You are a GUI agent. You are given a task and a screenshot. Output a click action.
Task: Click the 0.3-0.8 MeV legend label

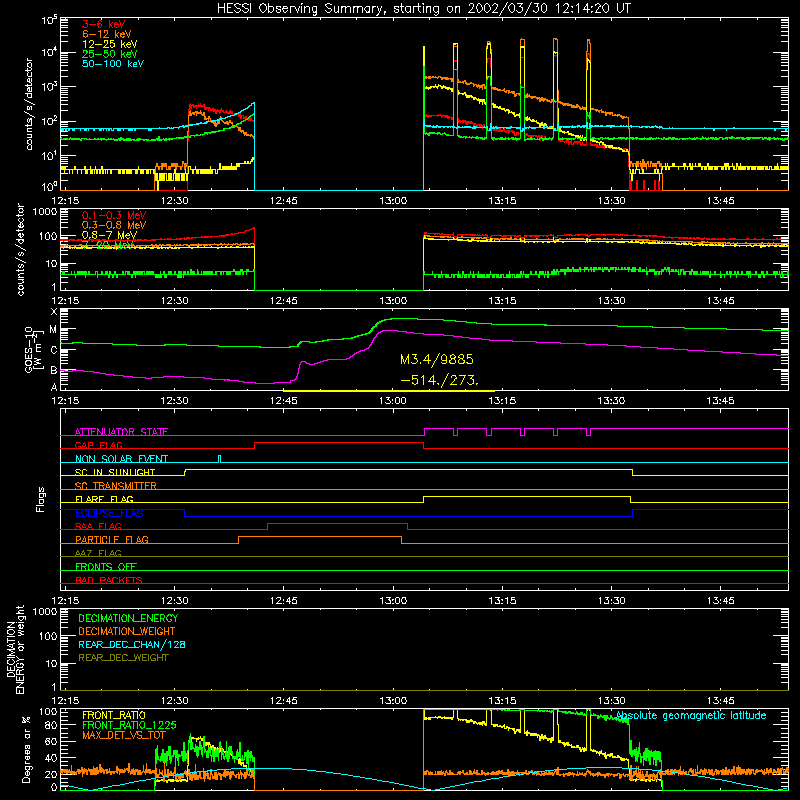pyautogui.click(x=114, y=225)
